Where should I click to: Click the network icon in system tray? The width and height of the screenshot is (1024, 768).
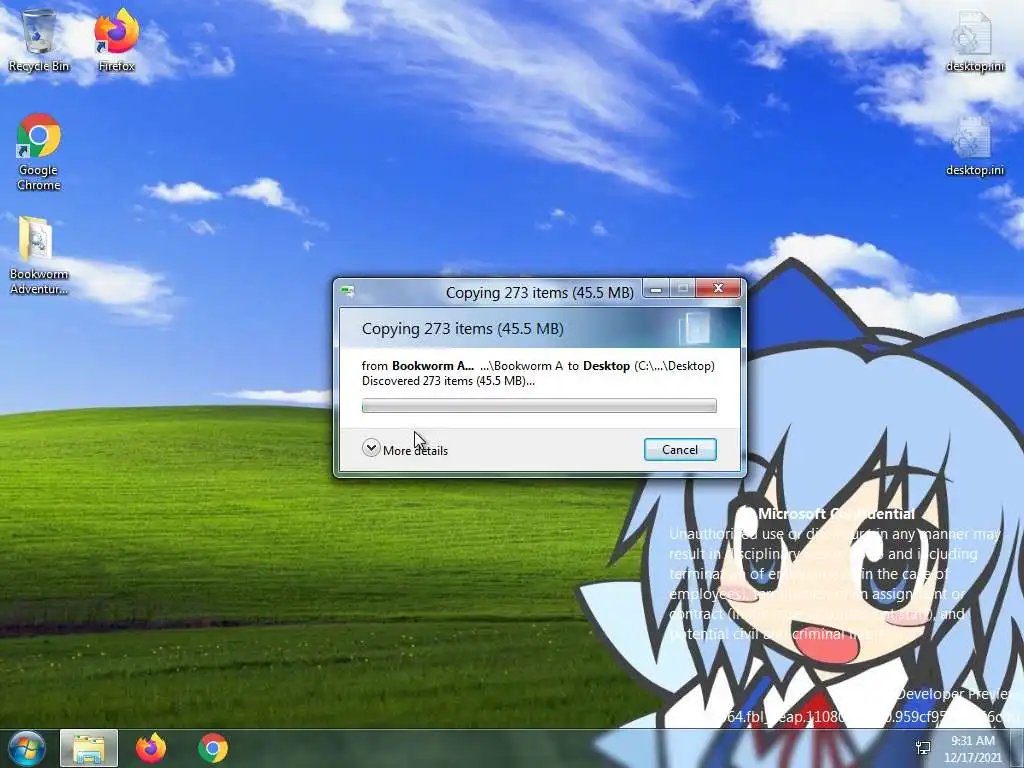coord(923,748)
